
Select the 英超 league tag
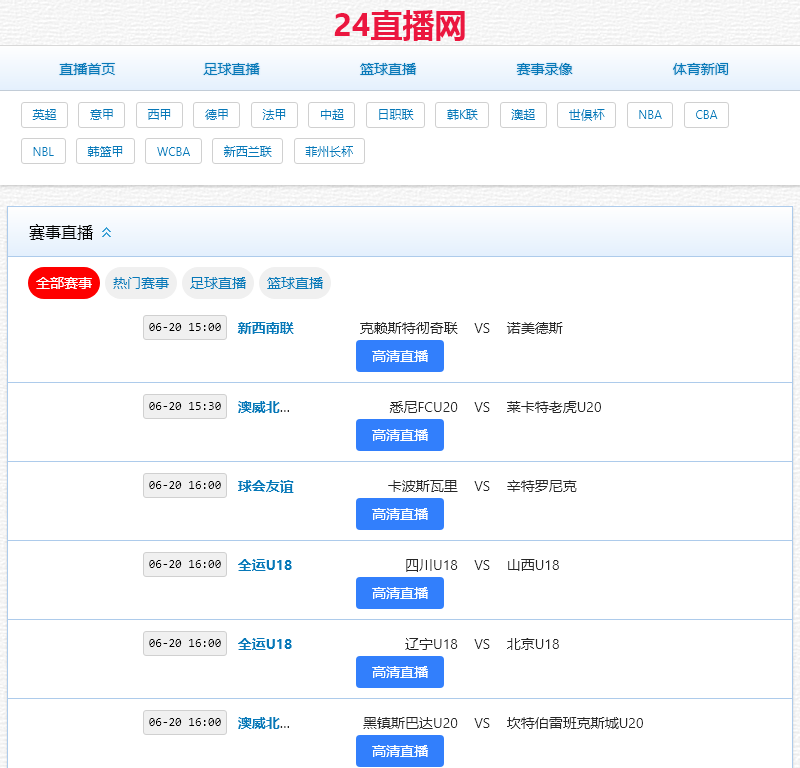coord(44,115)
